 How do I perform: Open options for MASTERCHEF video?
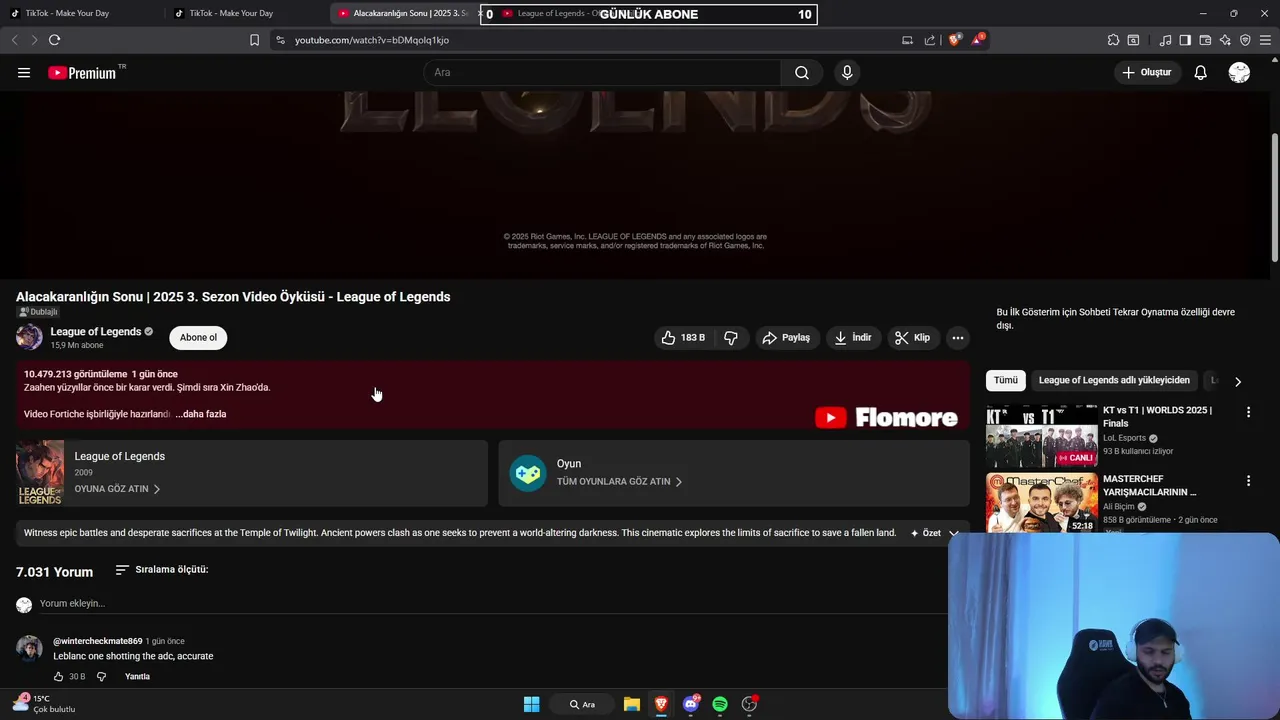[1248, 481]
